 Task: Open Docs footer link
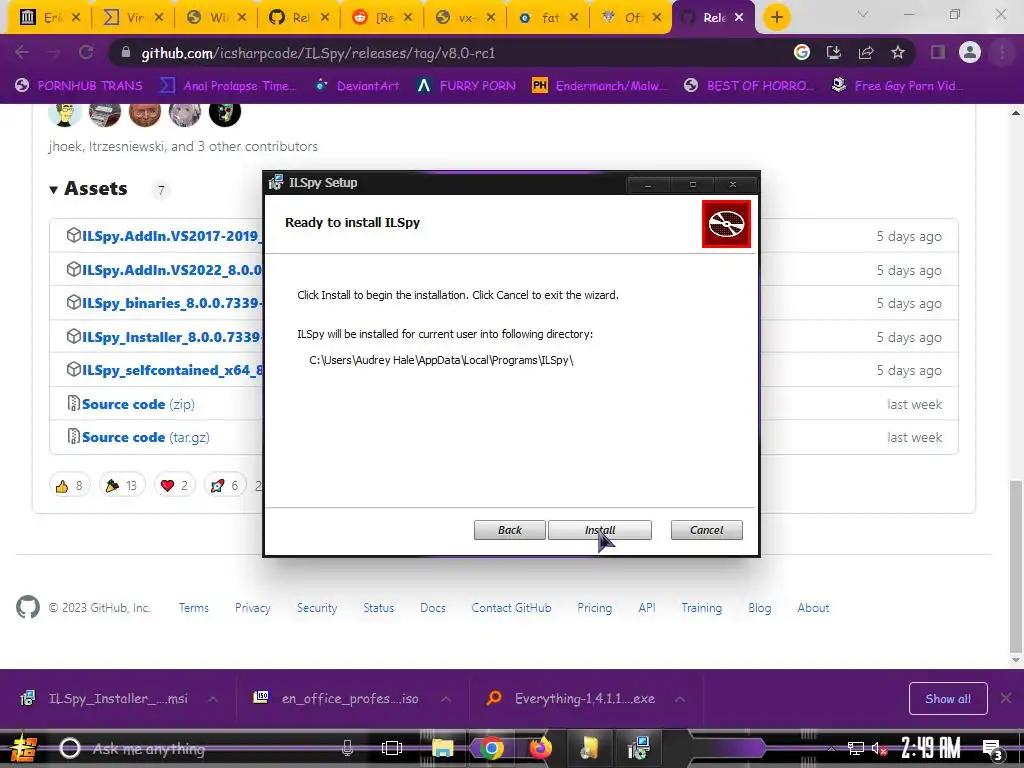tap(432, 607)
